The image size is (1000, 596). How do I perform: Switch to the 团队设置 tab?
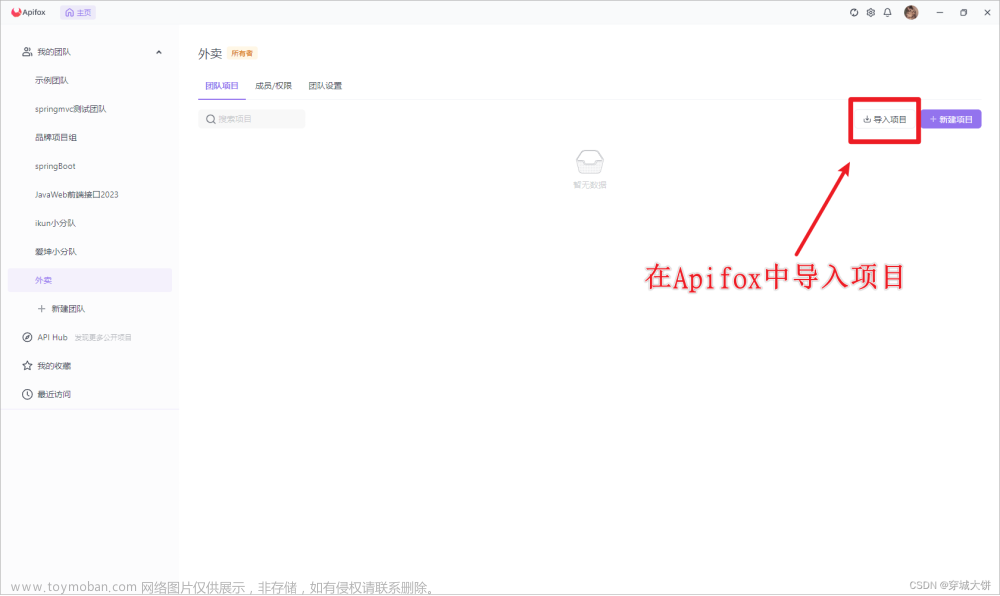[x=325, y=85]
